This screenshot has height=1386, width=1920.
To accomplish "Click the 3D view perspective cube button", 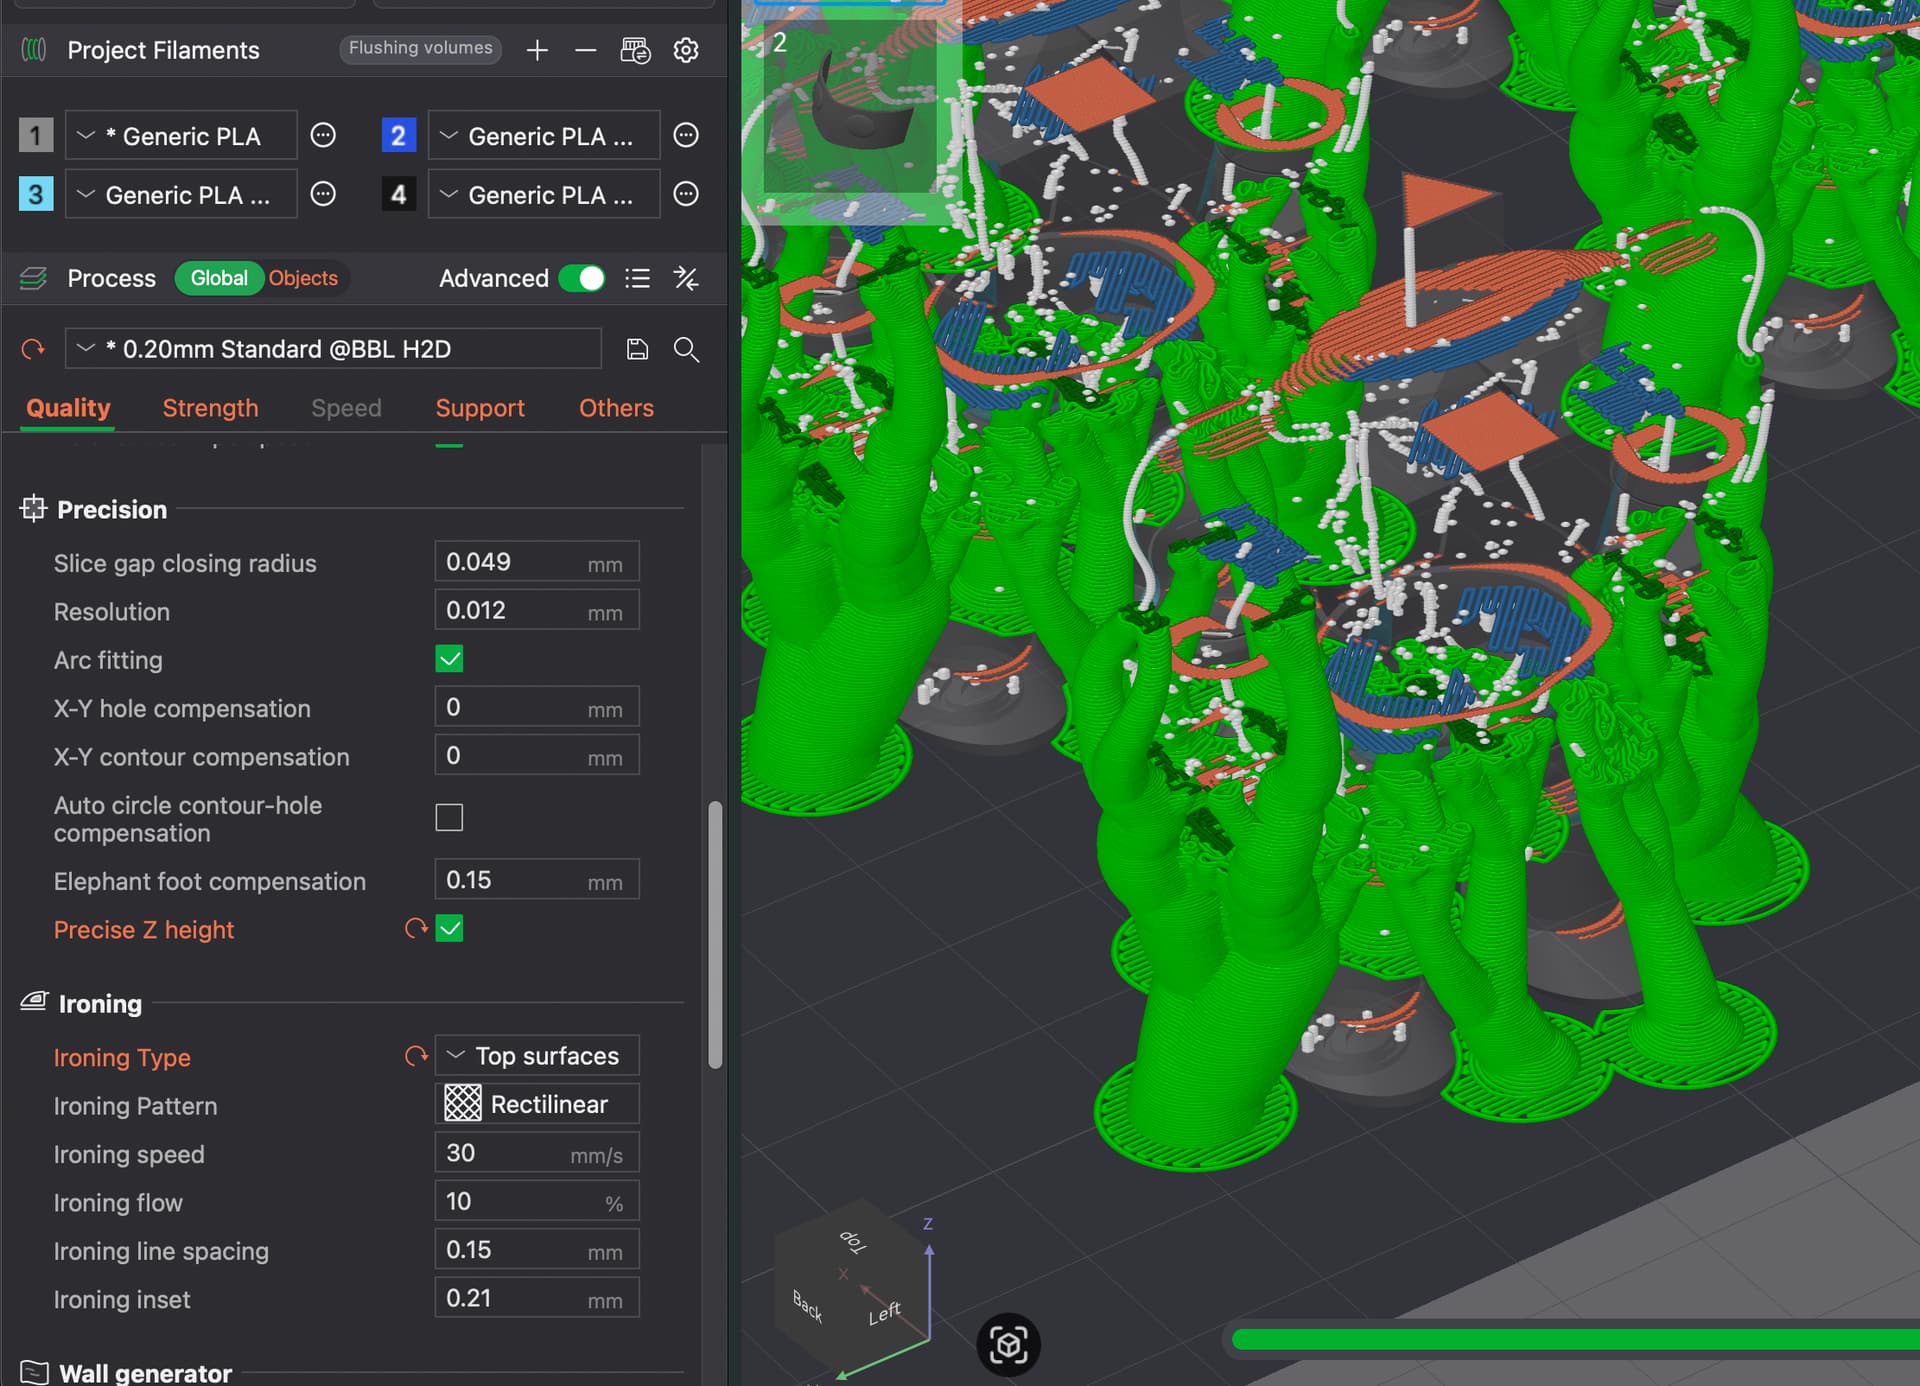I will 1008,1344.
